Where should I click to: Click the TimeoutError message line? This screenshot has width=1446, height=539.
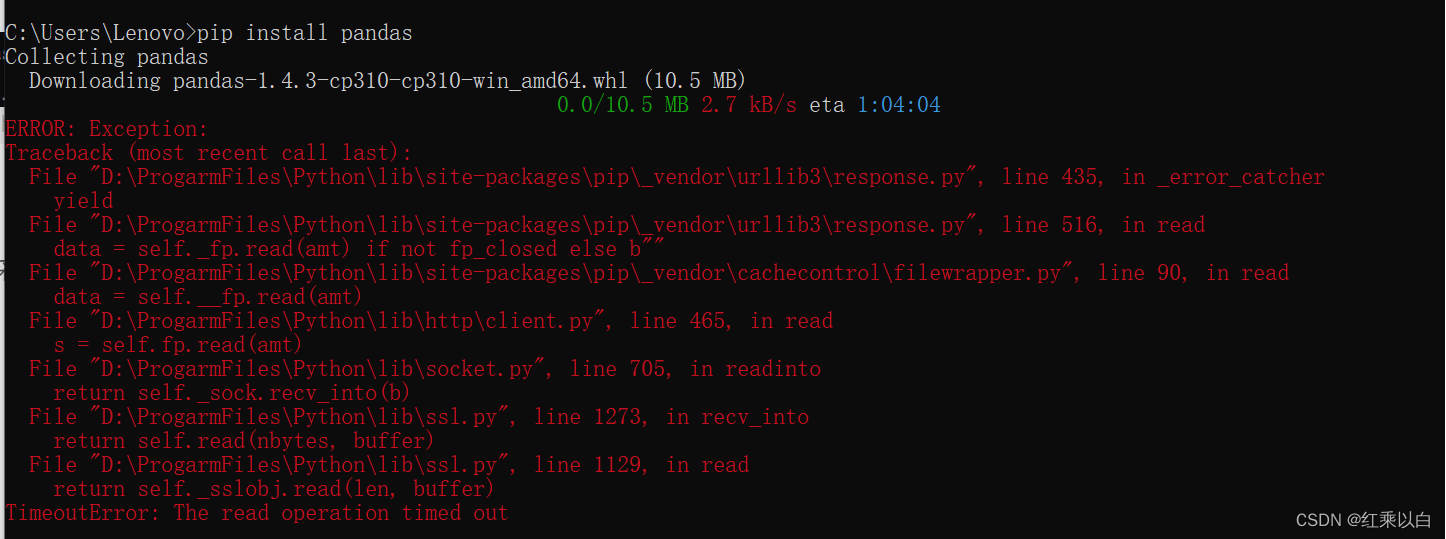pyautogui.click(x=257, y=513)
